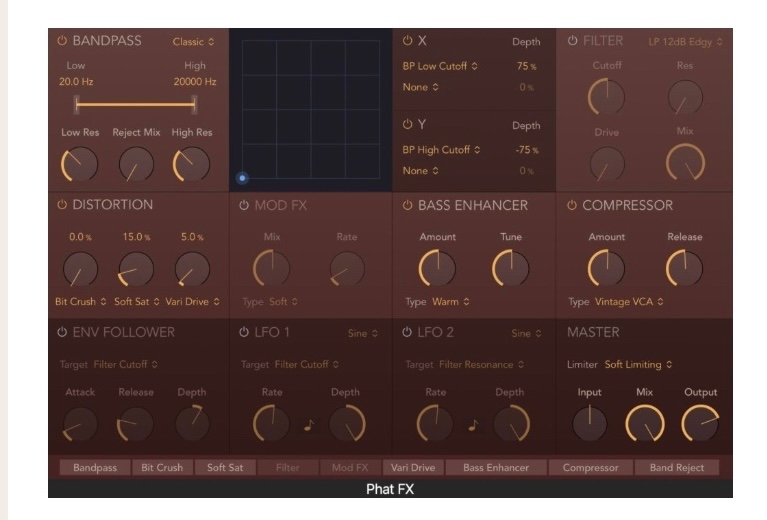767x520 pixels.
Task: Click the Bit Crush button in effect order strip
Action: (x=162, y=467)
